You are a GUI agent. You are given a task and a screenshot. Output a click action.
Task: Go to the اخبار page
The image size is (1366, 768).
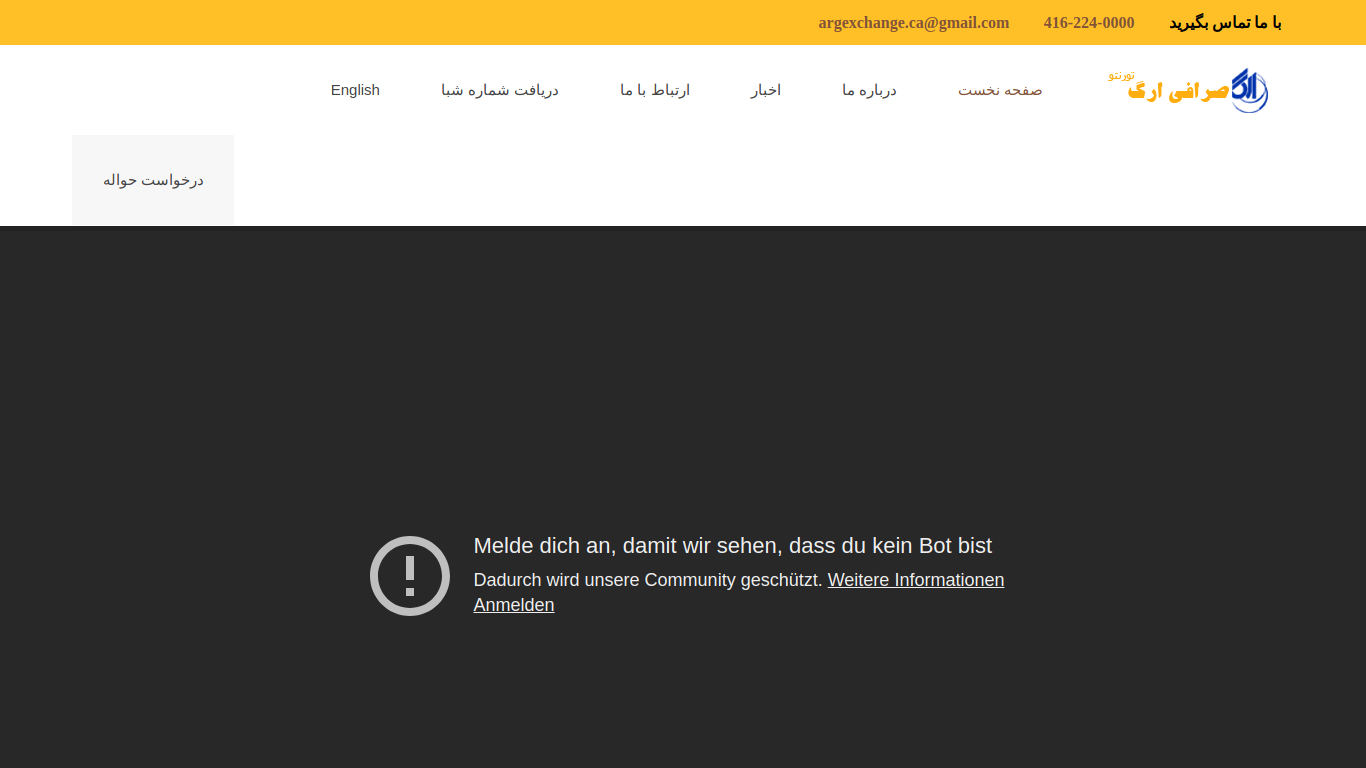point(766,90)
